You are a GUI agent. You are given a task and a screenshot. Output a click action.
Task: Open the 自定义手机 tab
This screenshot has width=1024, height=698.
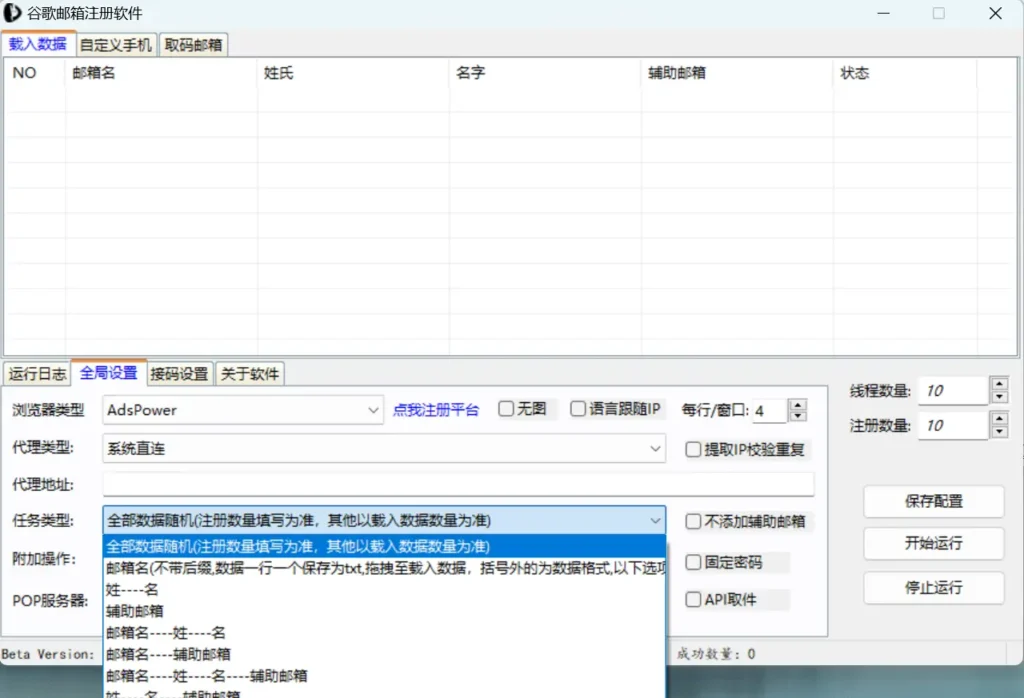[x=116, y=45]
